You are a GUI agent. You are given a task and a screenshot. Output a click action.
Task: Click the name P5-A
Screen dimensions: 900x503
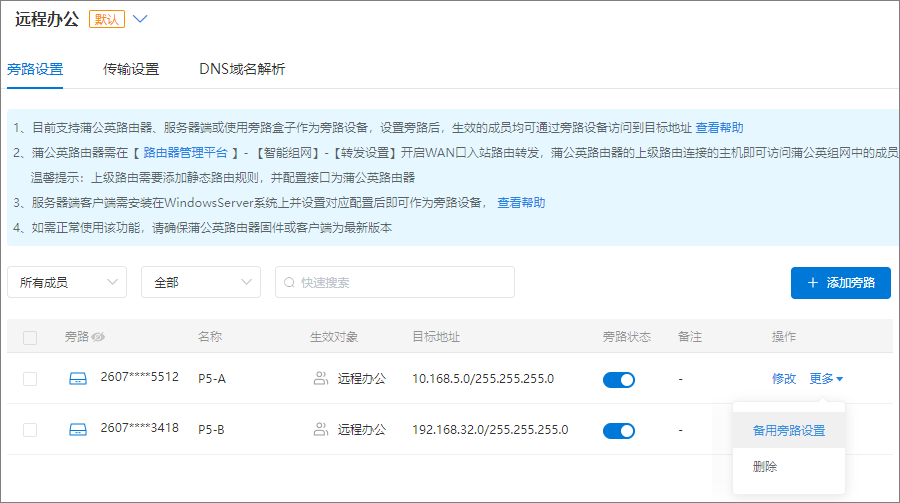(x=212, y=379)
